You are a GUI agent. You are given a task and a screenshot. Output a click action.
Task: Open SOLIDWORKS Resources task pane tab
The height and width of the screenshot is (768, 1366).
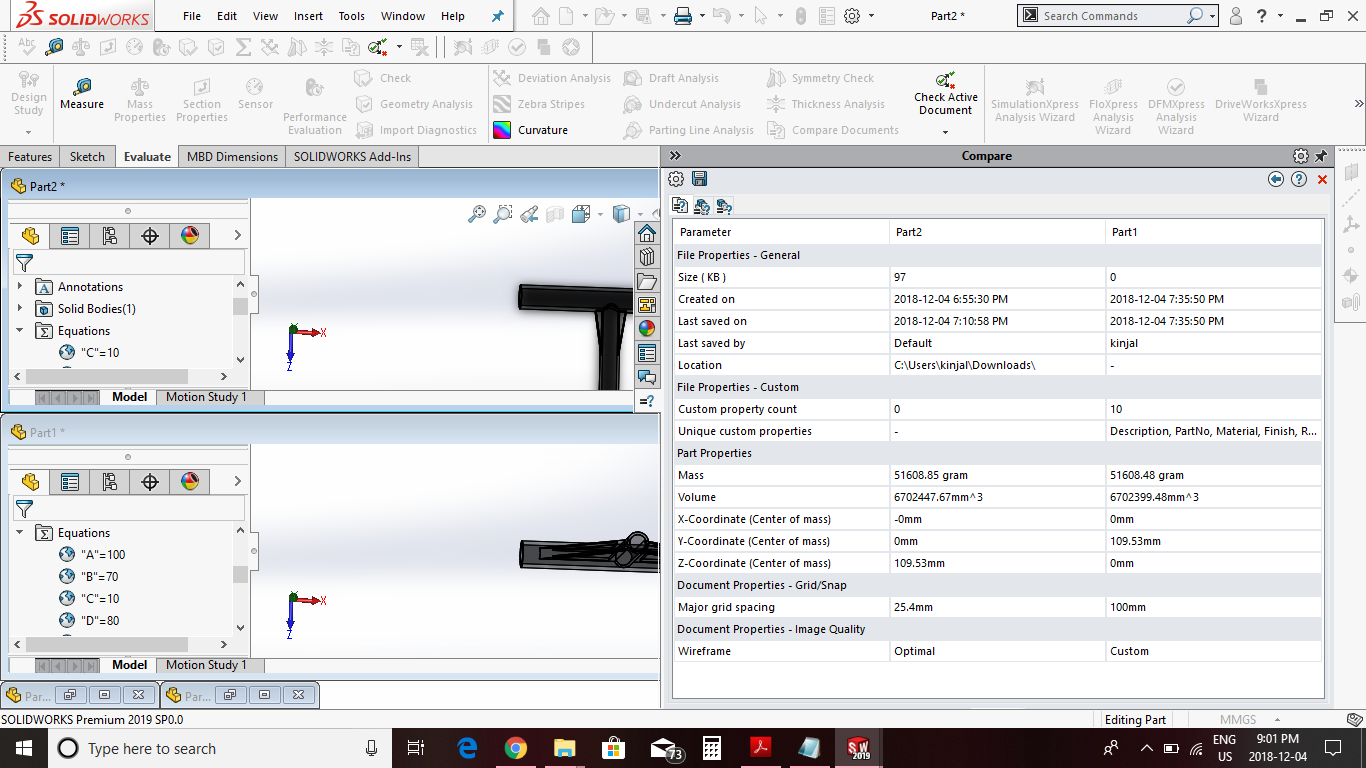[x=647, y=233]
